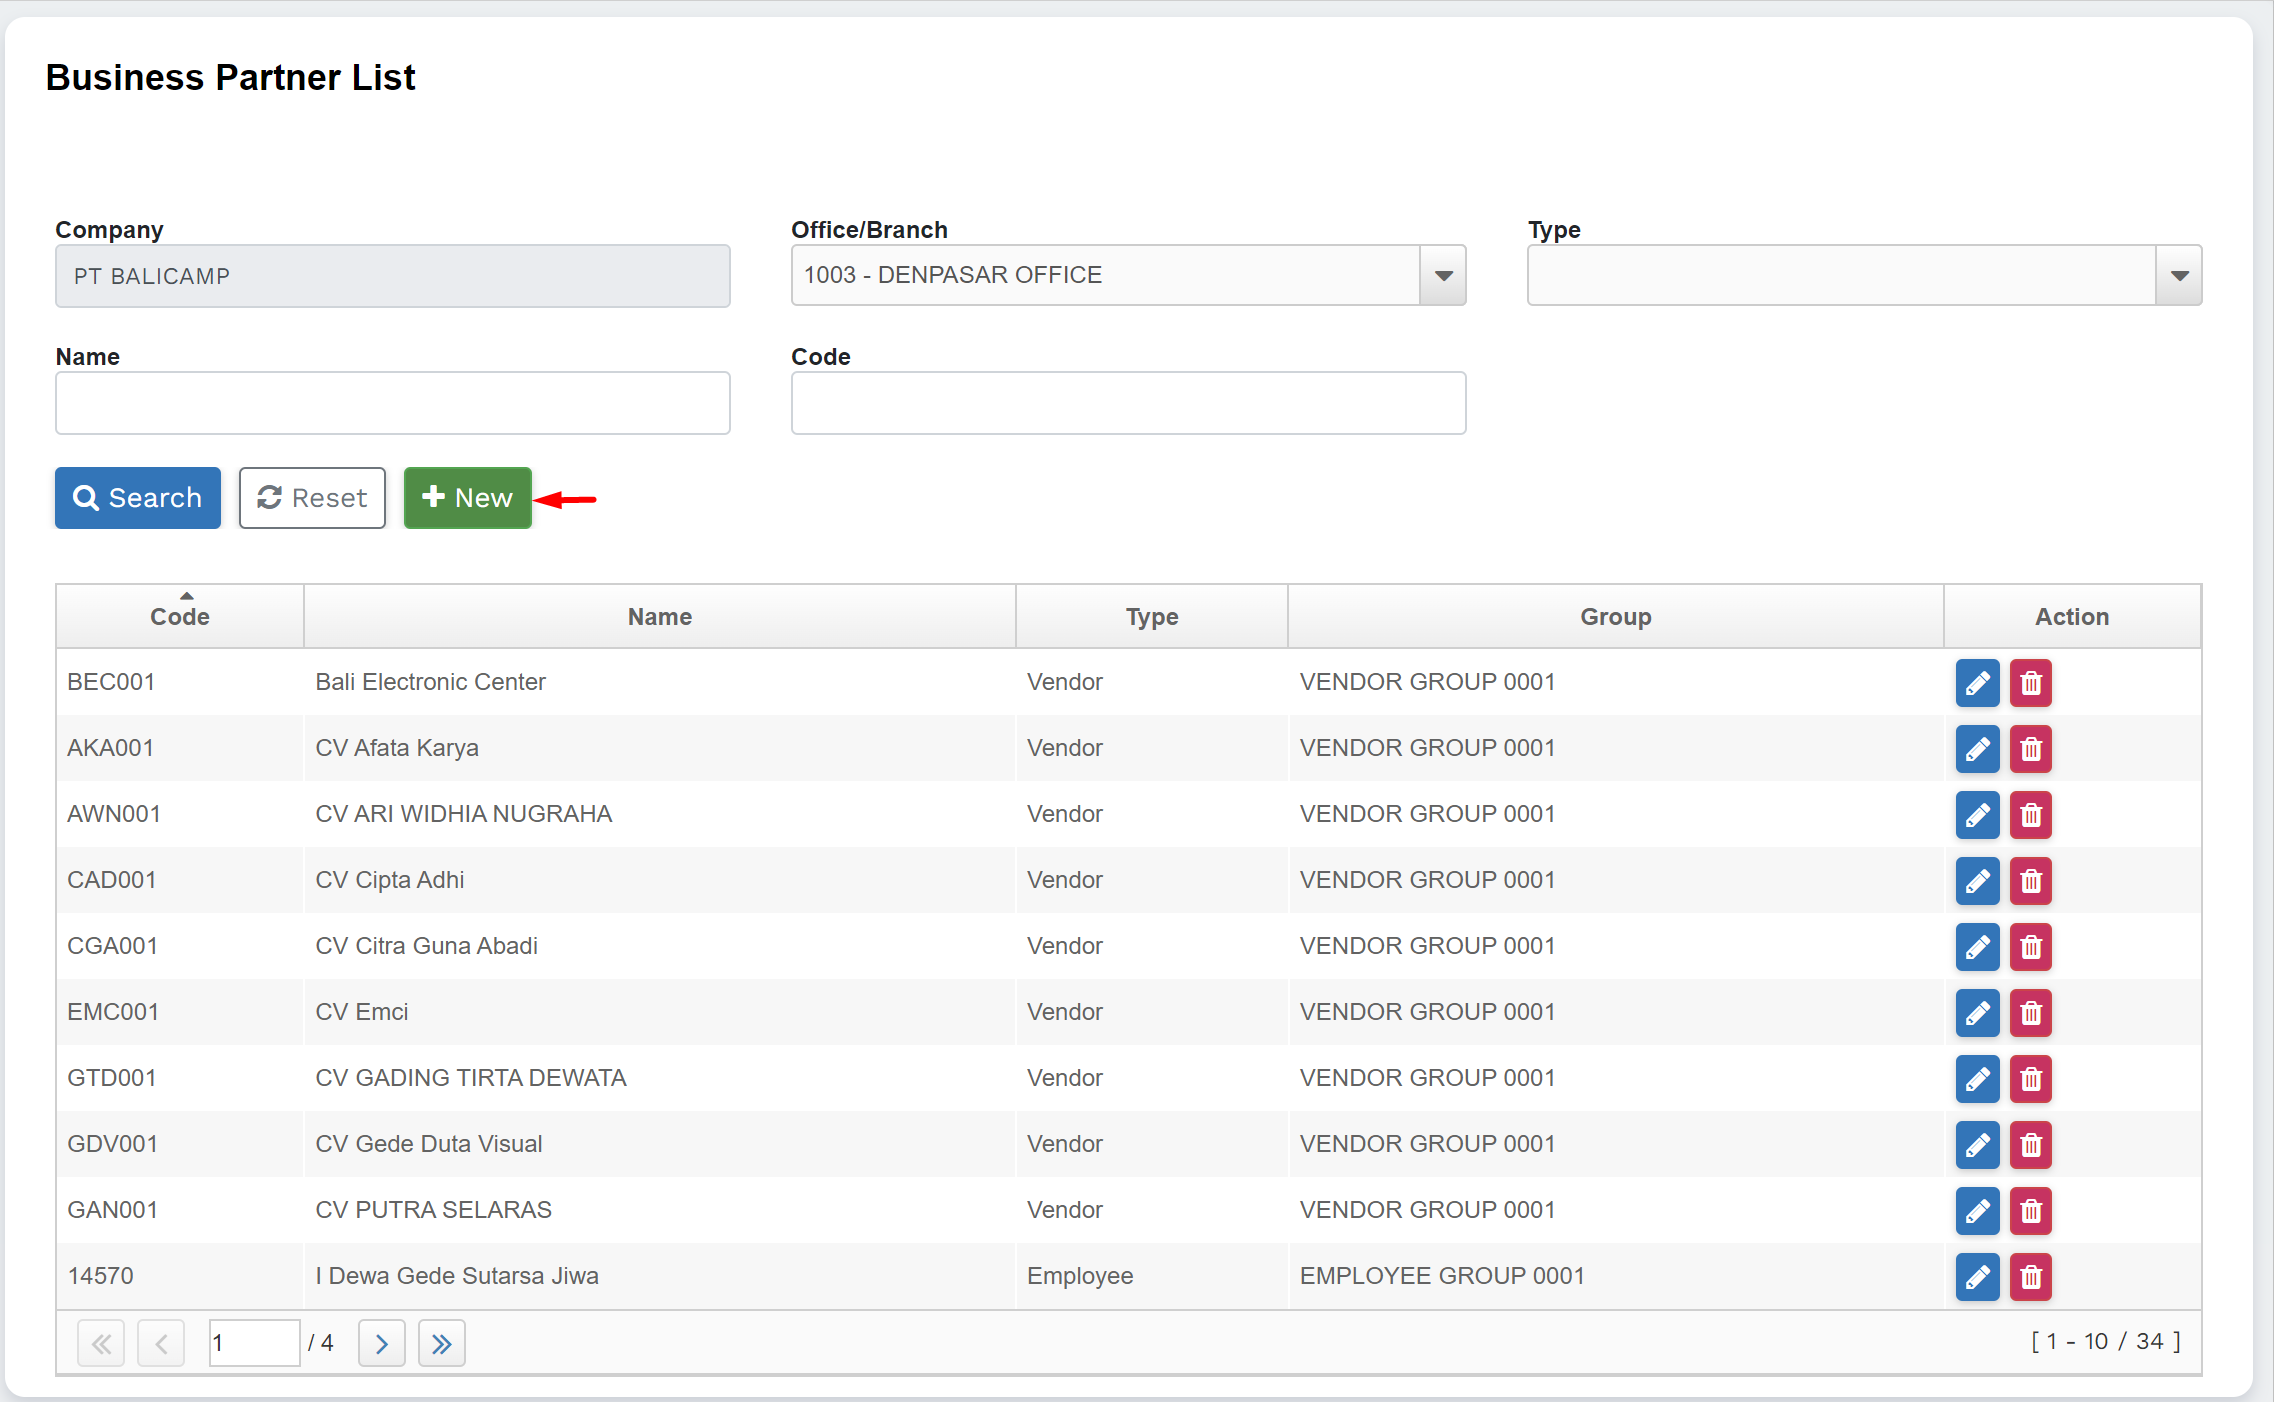Delete the CV Afata Karya partner
Screen dimensions: 2274x1402
2030,749
